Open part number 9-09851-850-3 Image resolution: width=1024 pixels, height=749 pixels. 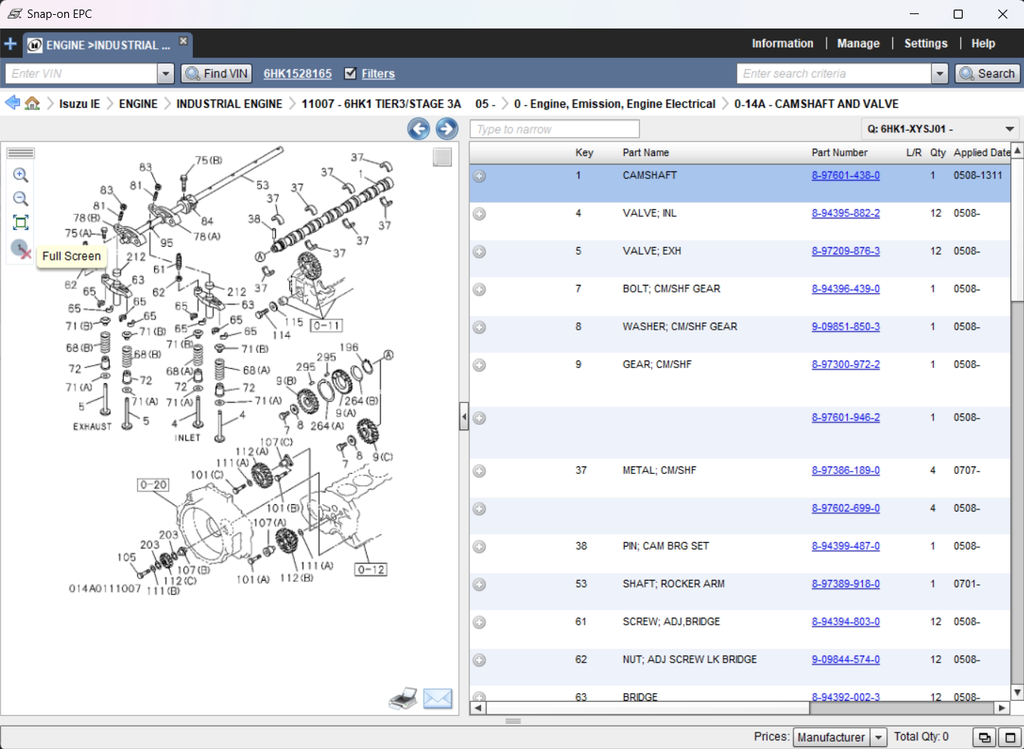(846, 327)
